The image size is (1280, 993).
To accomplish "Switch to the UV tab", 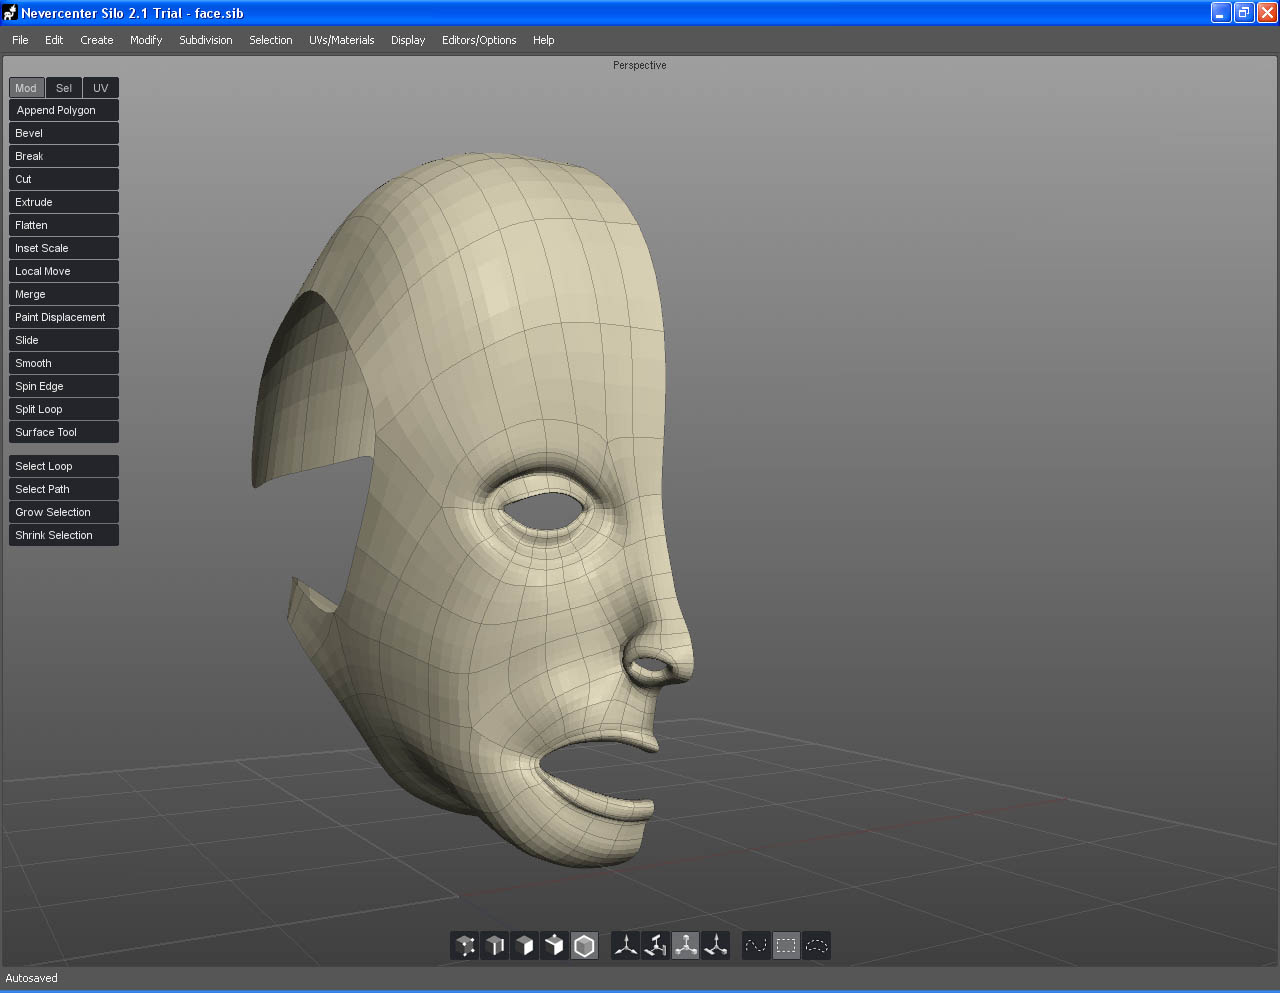I will tap(100, 88).
